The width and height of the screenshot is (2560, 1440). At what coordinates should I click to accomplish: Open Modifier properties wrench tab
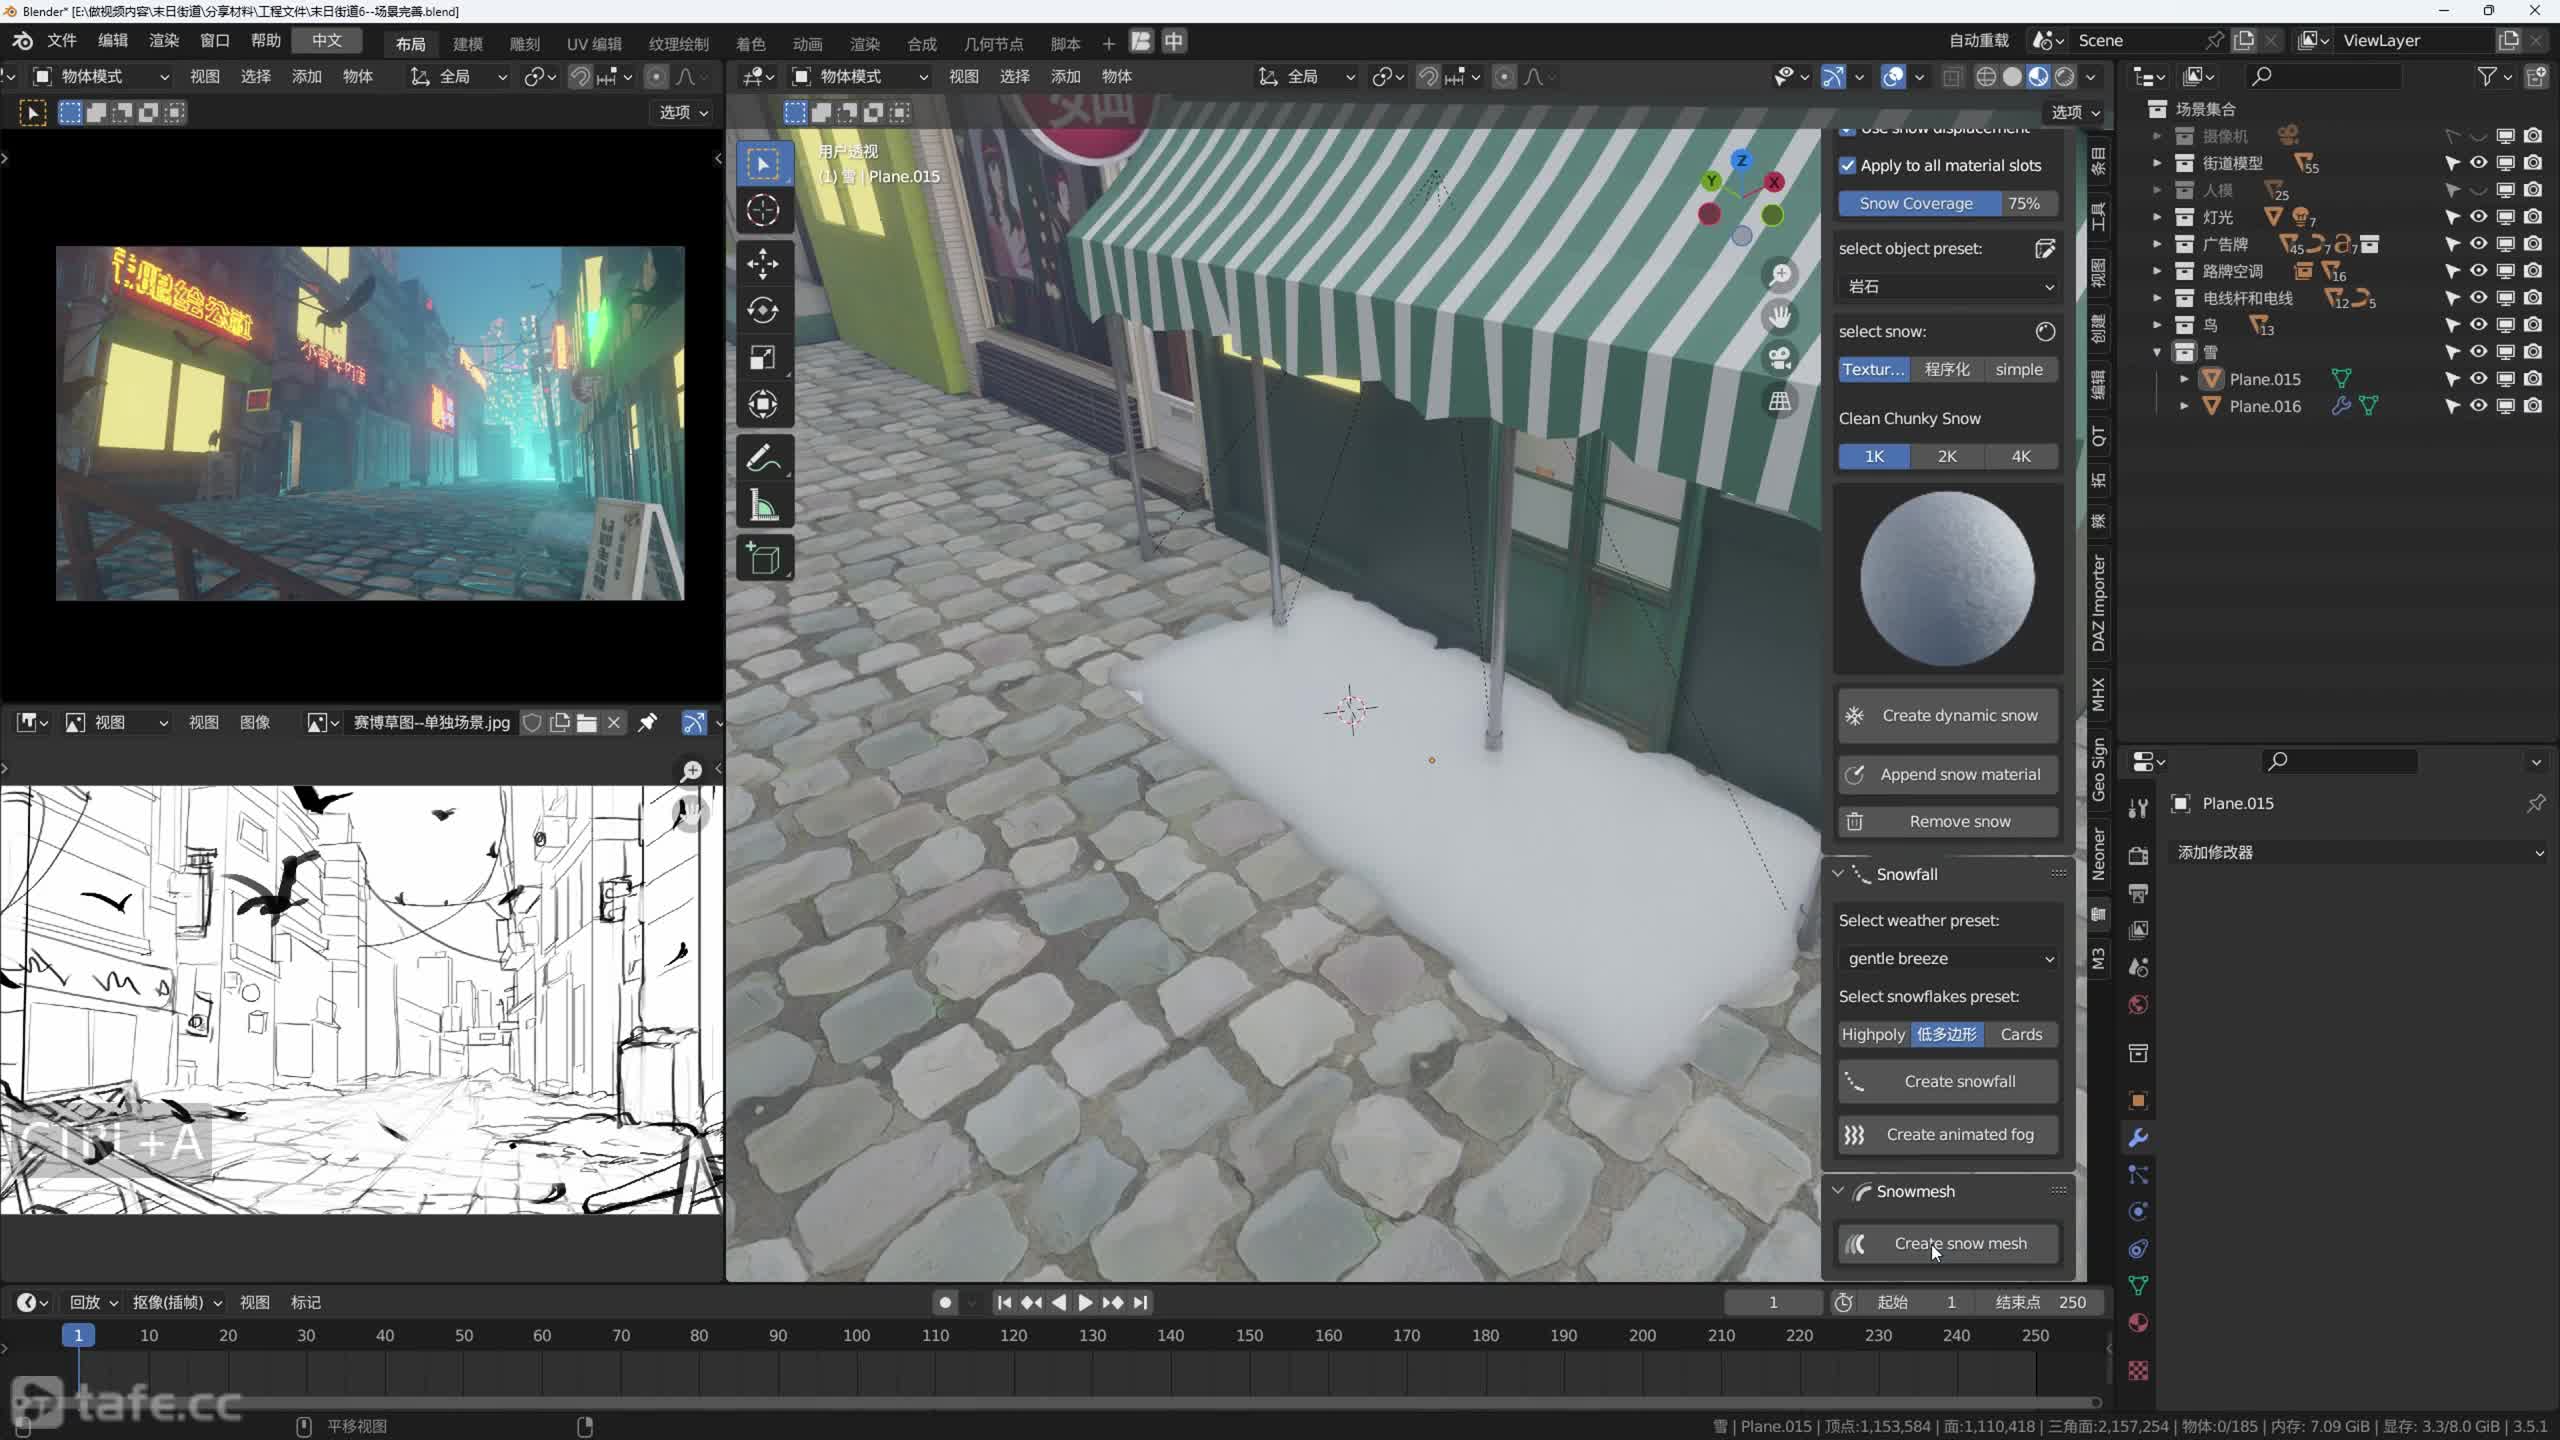(2138, 1138)
